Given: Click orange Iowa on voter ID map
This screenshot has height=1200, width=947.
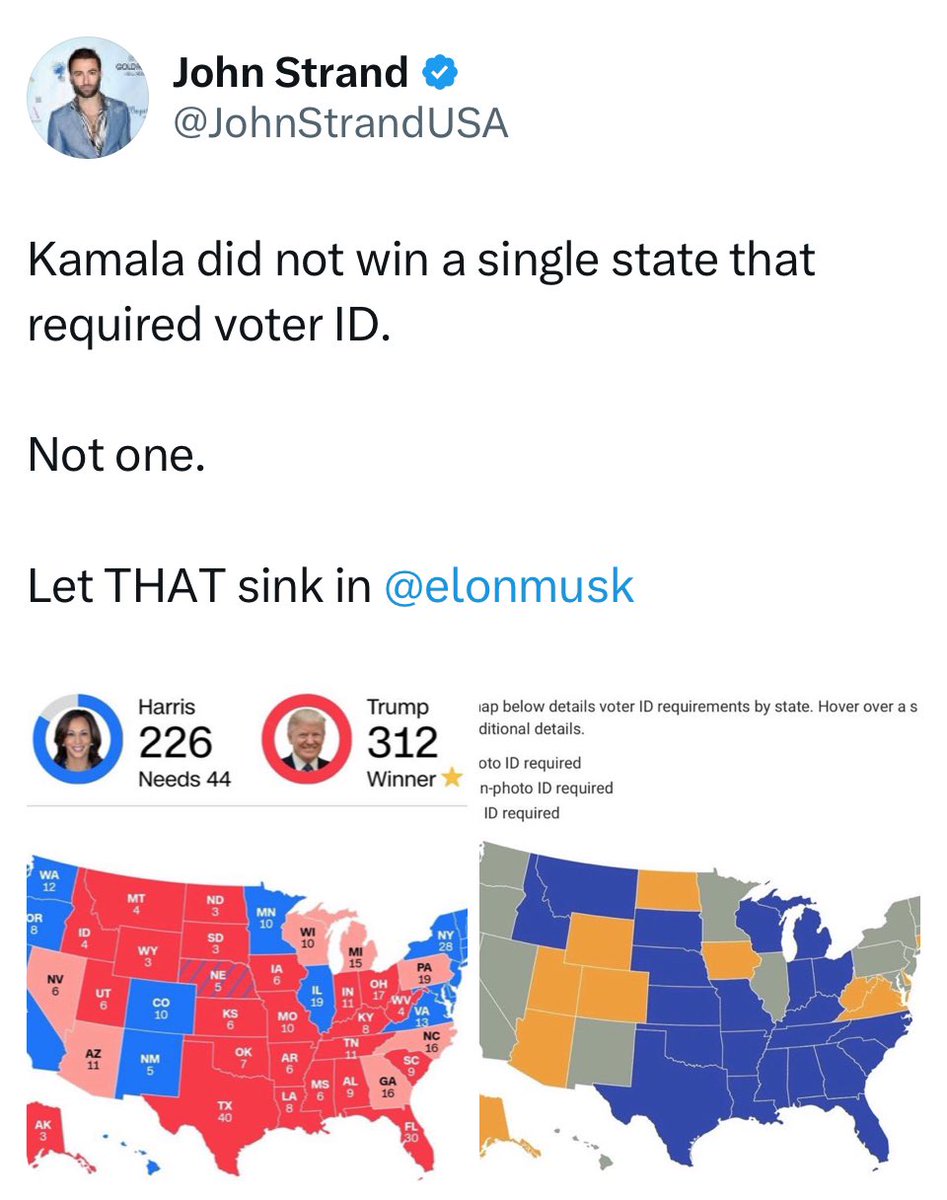Looking at the screenshot, I should point(729,962).
